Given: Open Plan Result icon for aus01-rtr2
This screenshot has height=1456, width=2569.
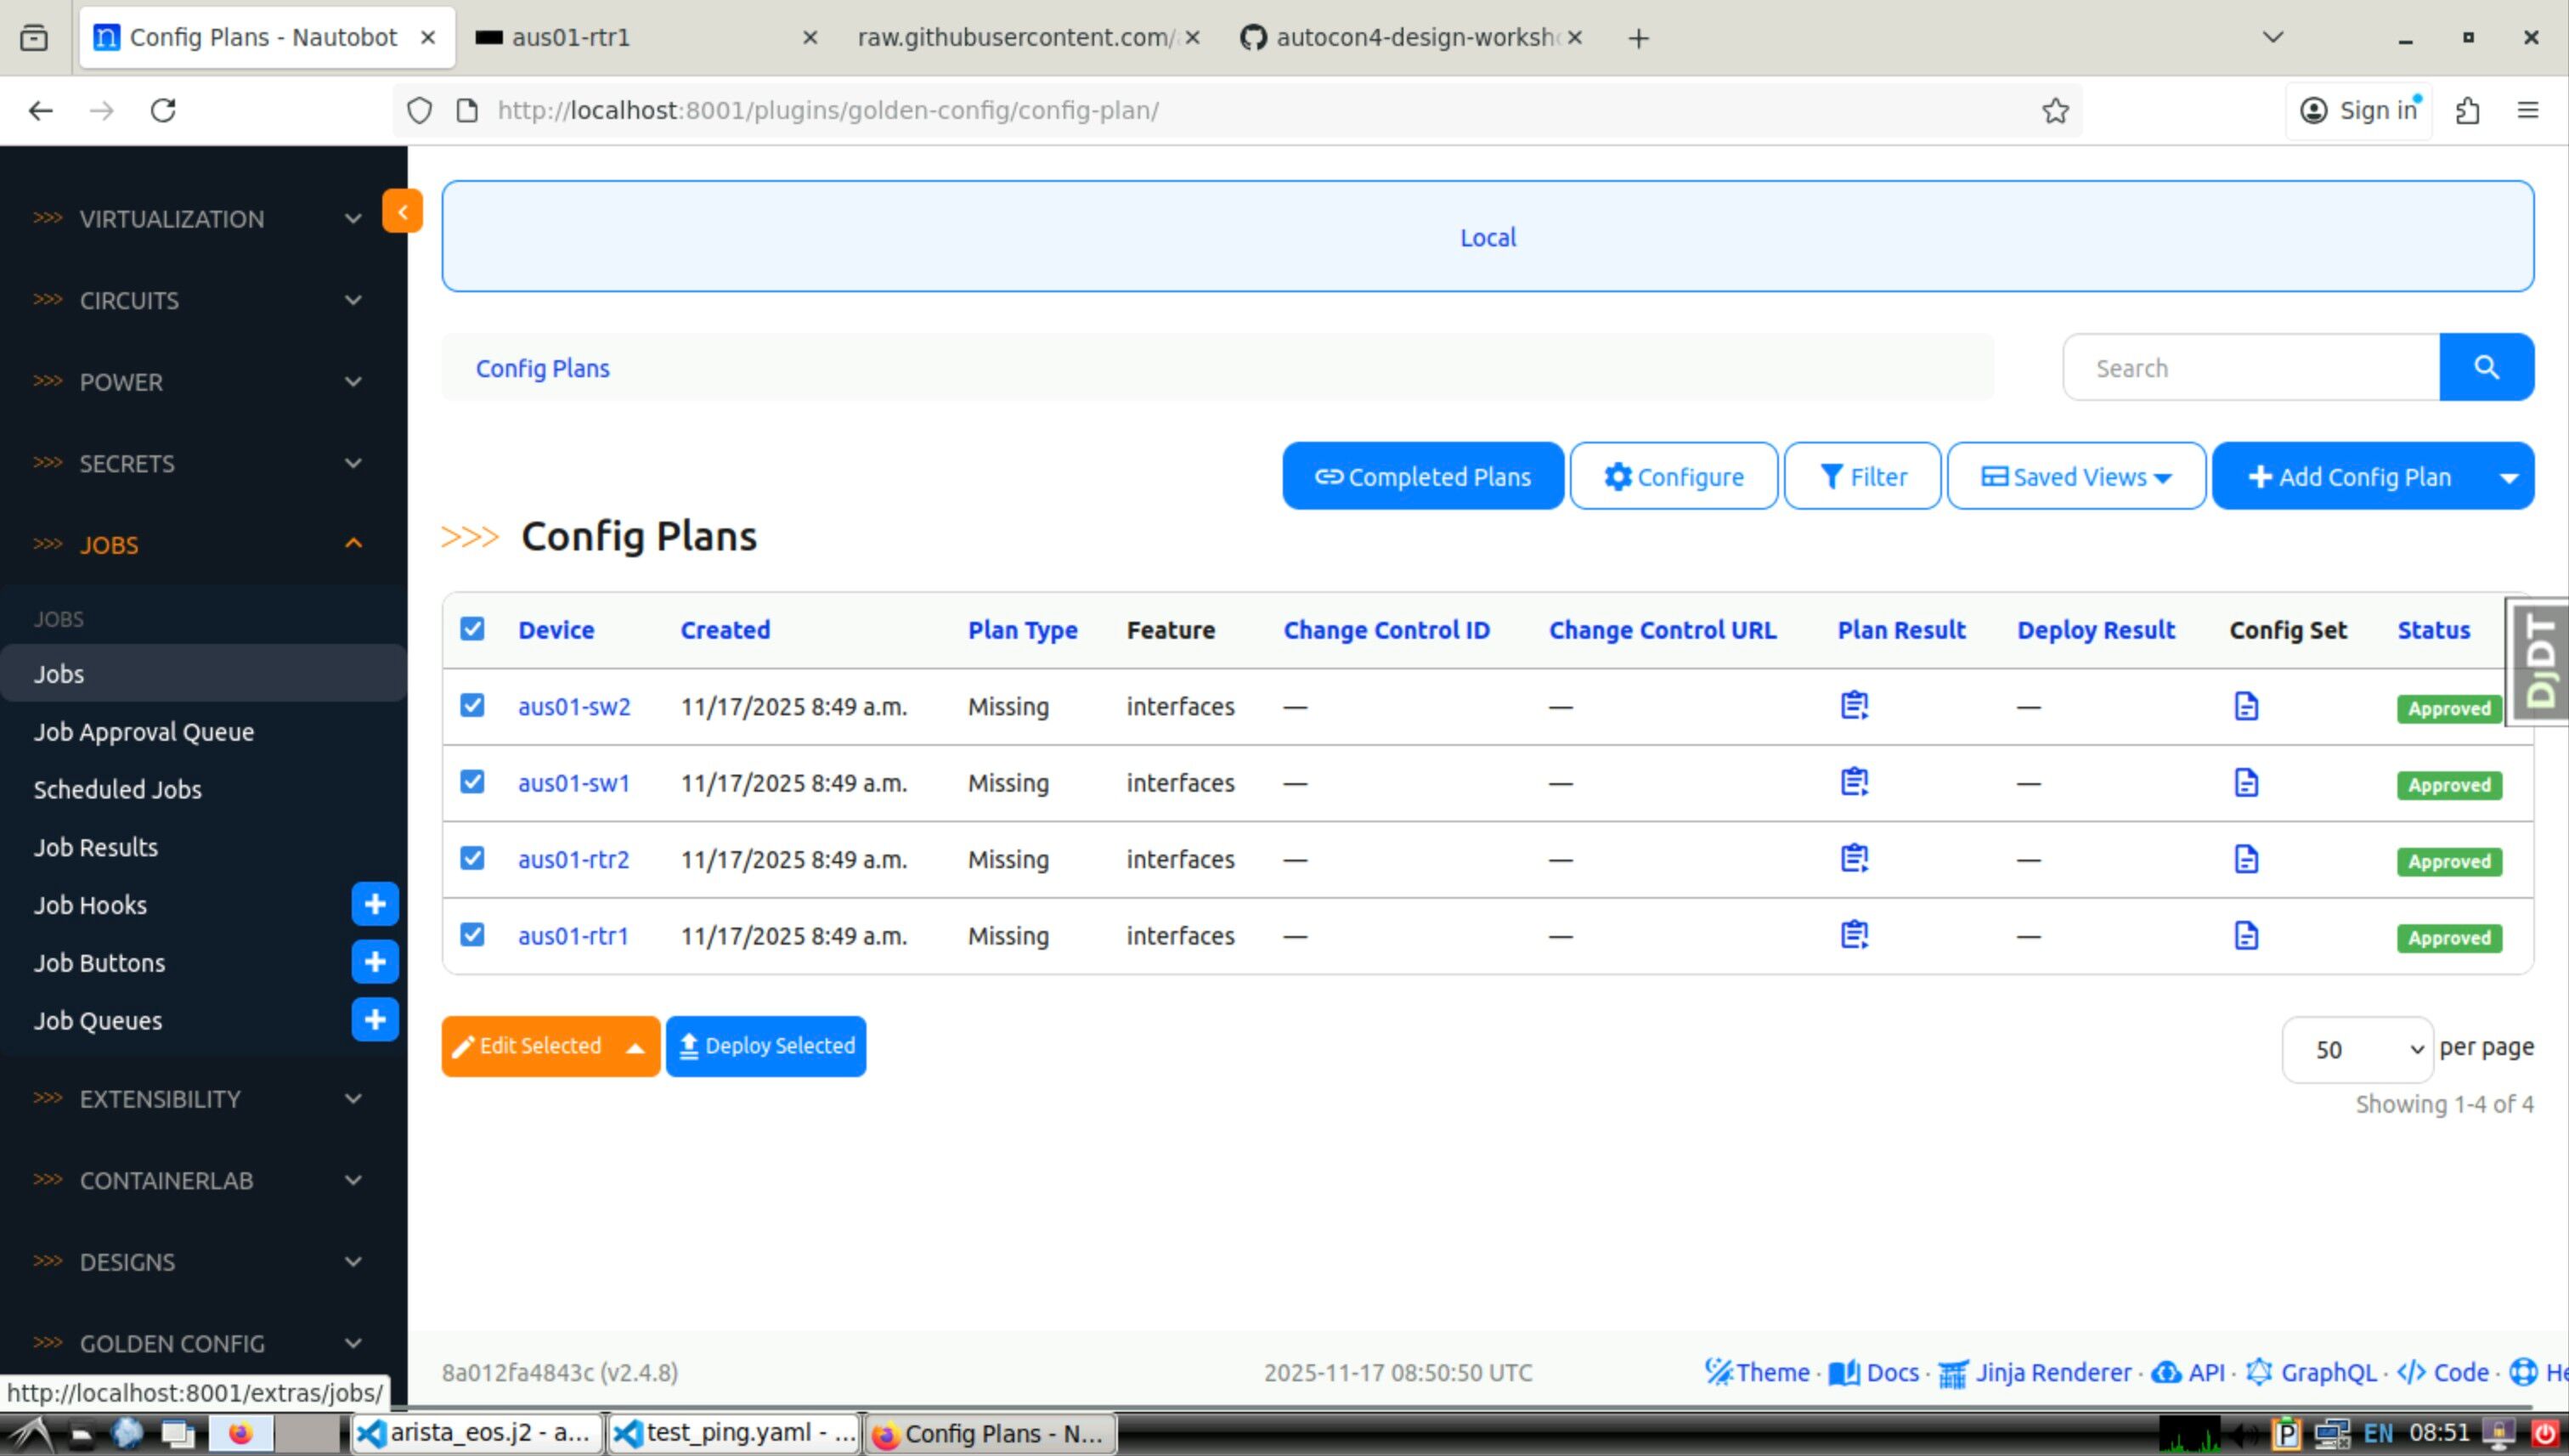Looking at the screenshot, I should (1854, 859).
